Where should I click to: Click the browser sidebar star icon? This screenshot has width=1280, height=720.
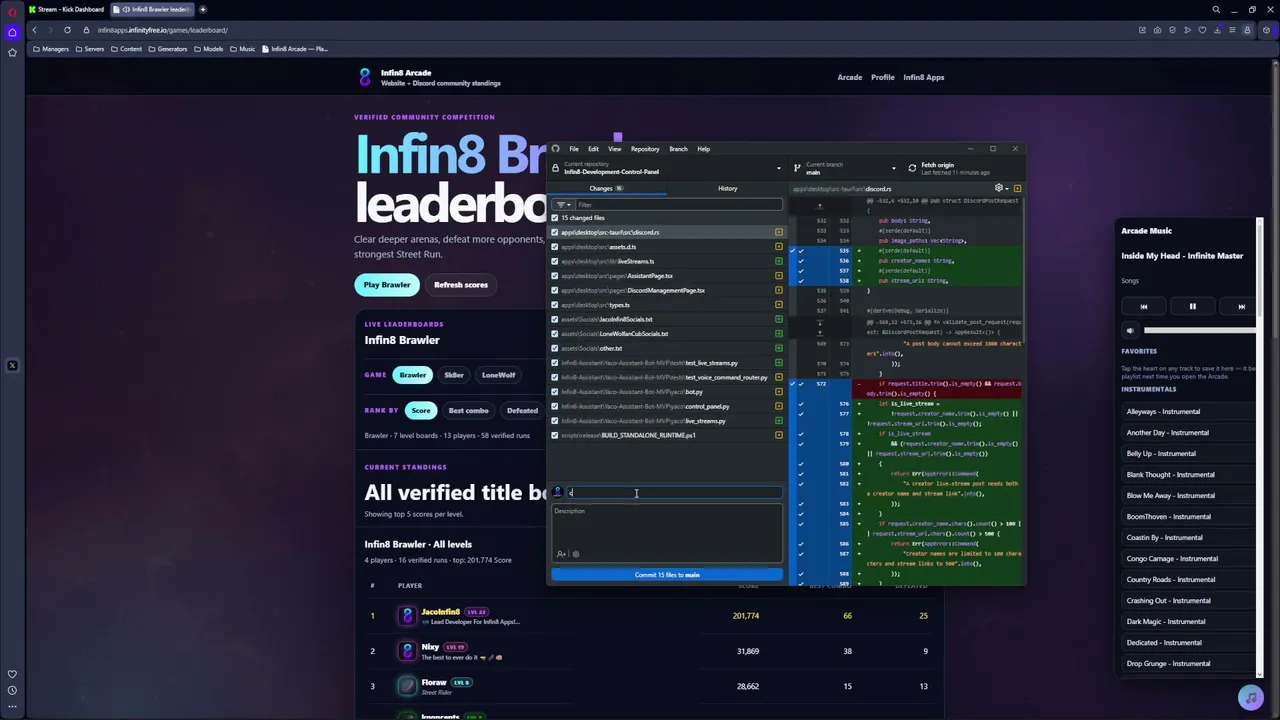pos(12,52)
